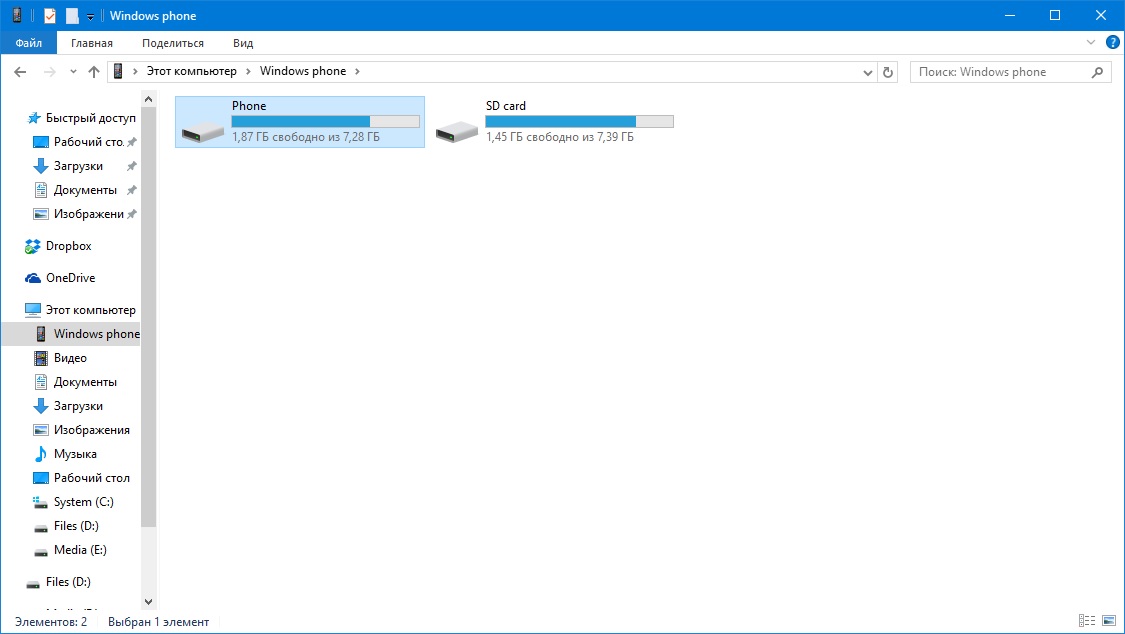Image resolution: width=1125 pixels, height=634 pixels.
Task: Open Dropbox in navigation pane
Action: click(x=69, y=246)
